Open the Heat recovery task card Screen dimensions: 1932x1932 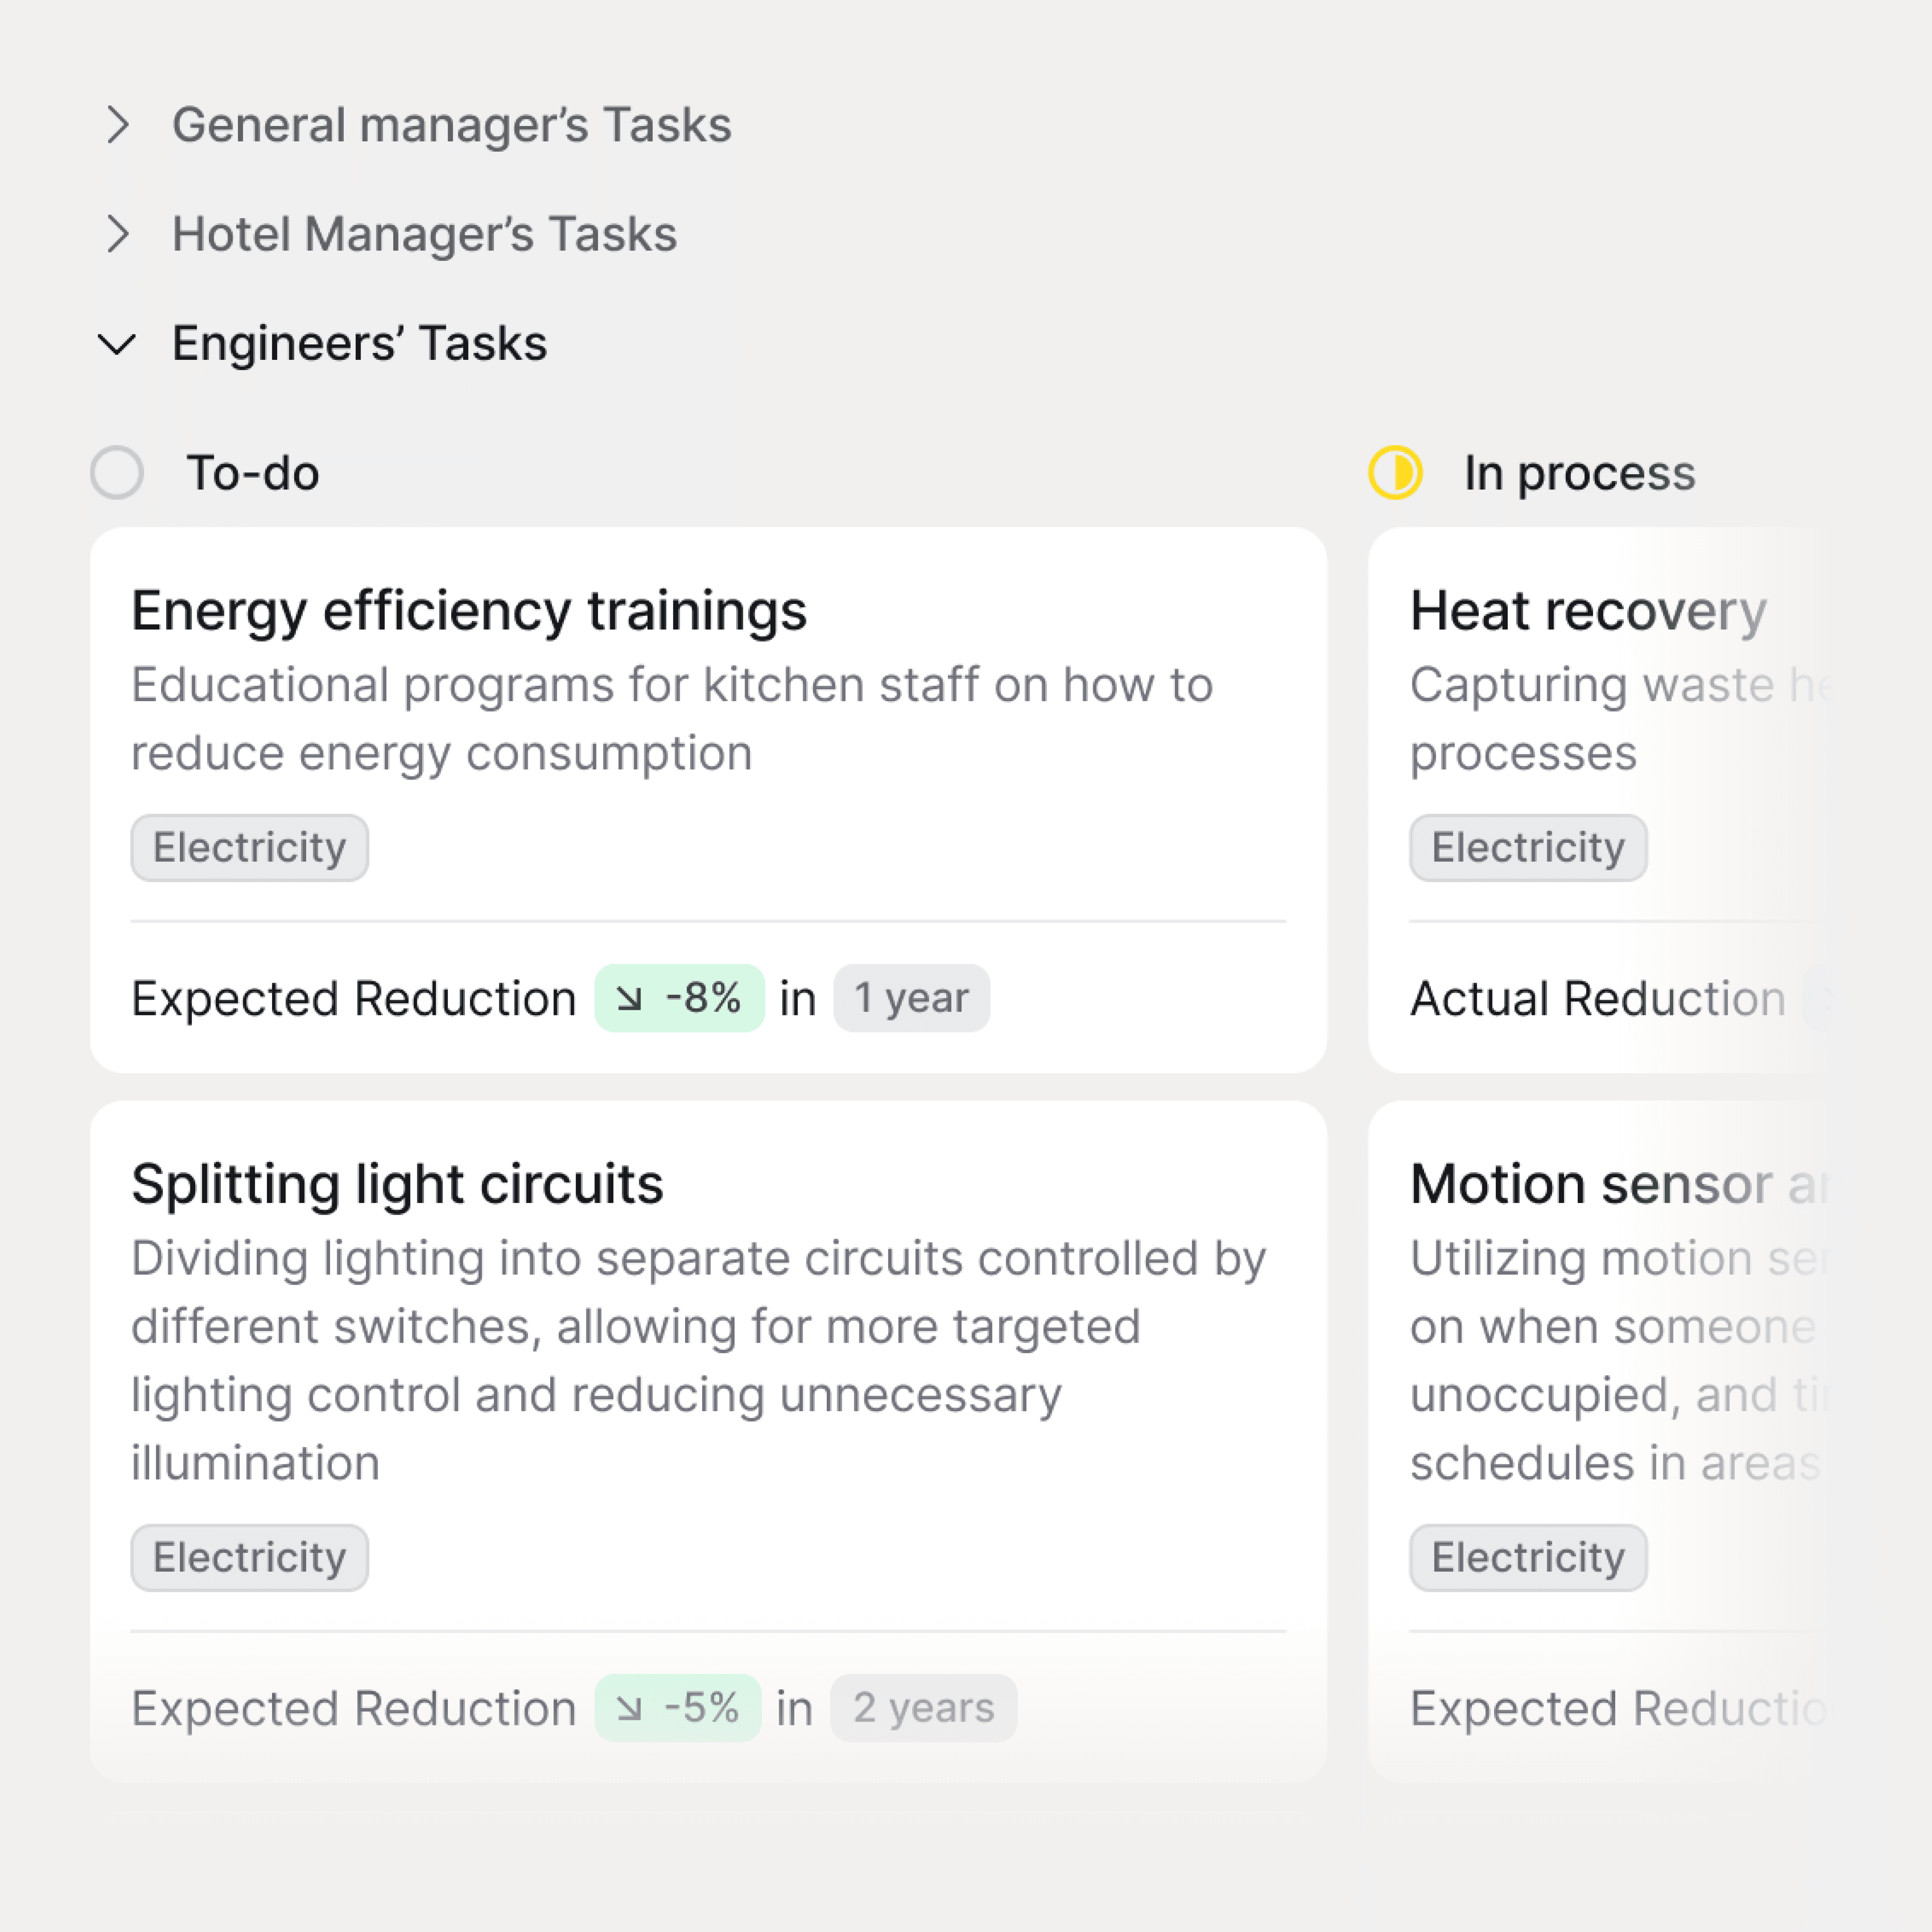pyautogui.click(x=1588, y=611)
